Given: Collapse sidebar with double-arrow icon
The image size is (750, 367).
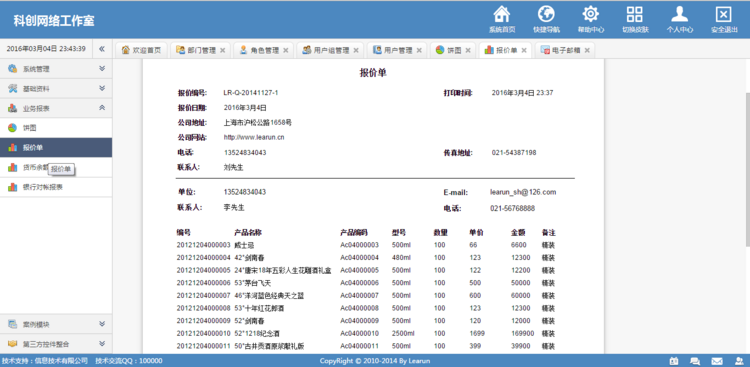Looking at the screenshot, I should coord(101,49).
